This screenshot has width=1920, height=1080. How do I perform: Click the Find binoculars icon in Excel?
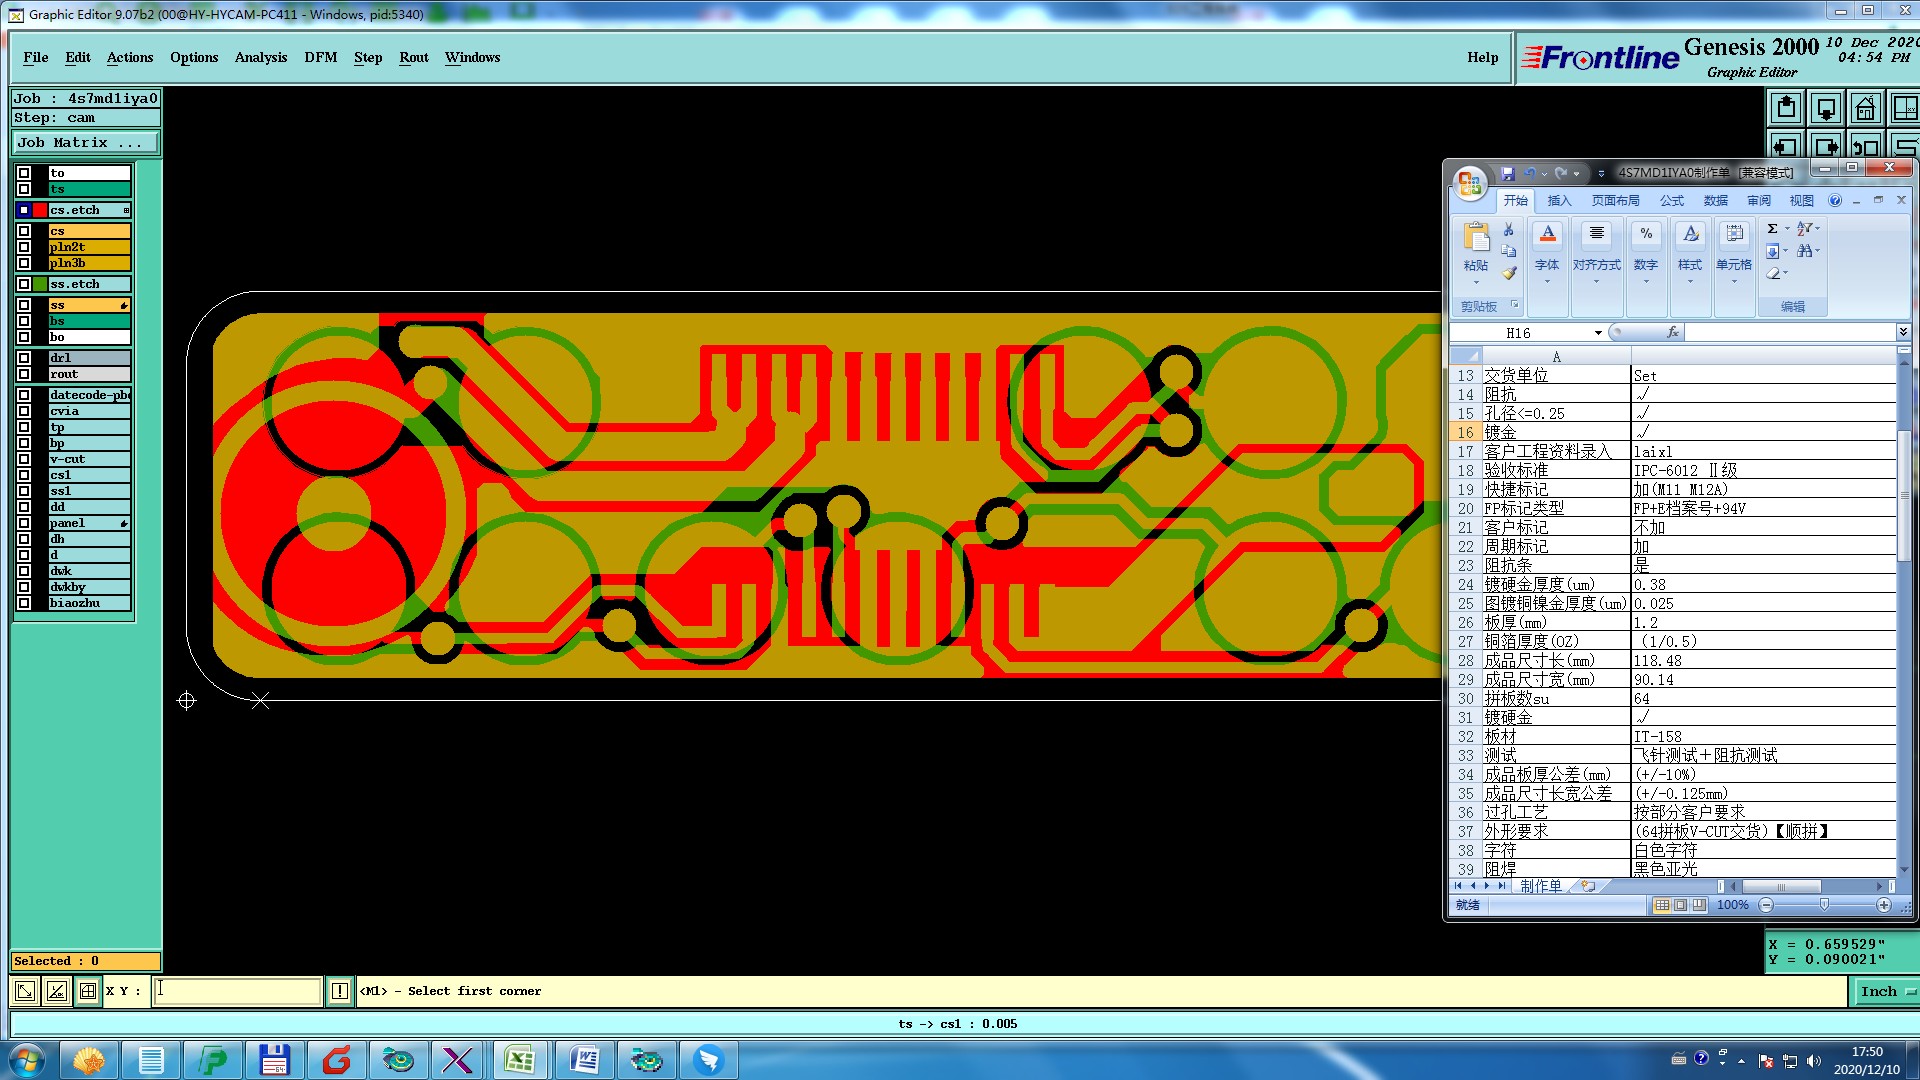click(x=1804, y=251)
